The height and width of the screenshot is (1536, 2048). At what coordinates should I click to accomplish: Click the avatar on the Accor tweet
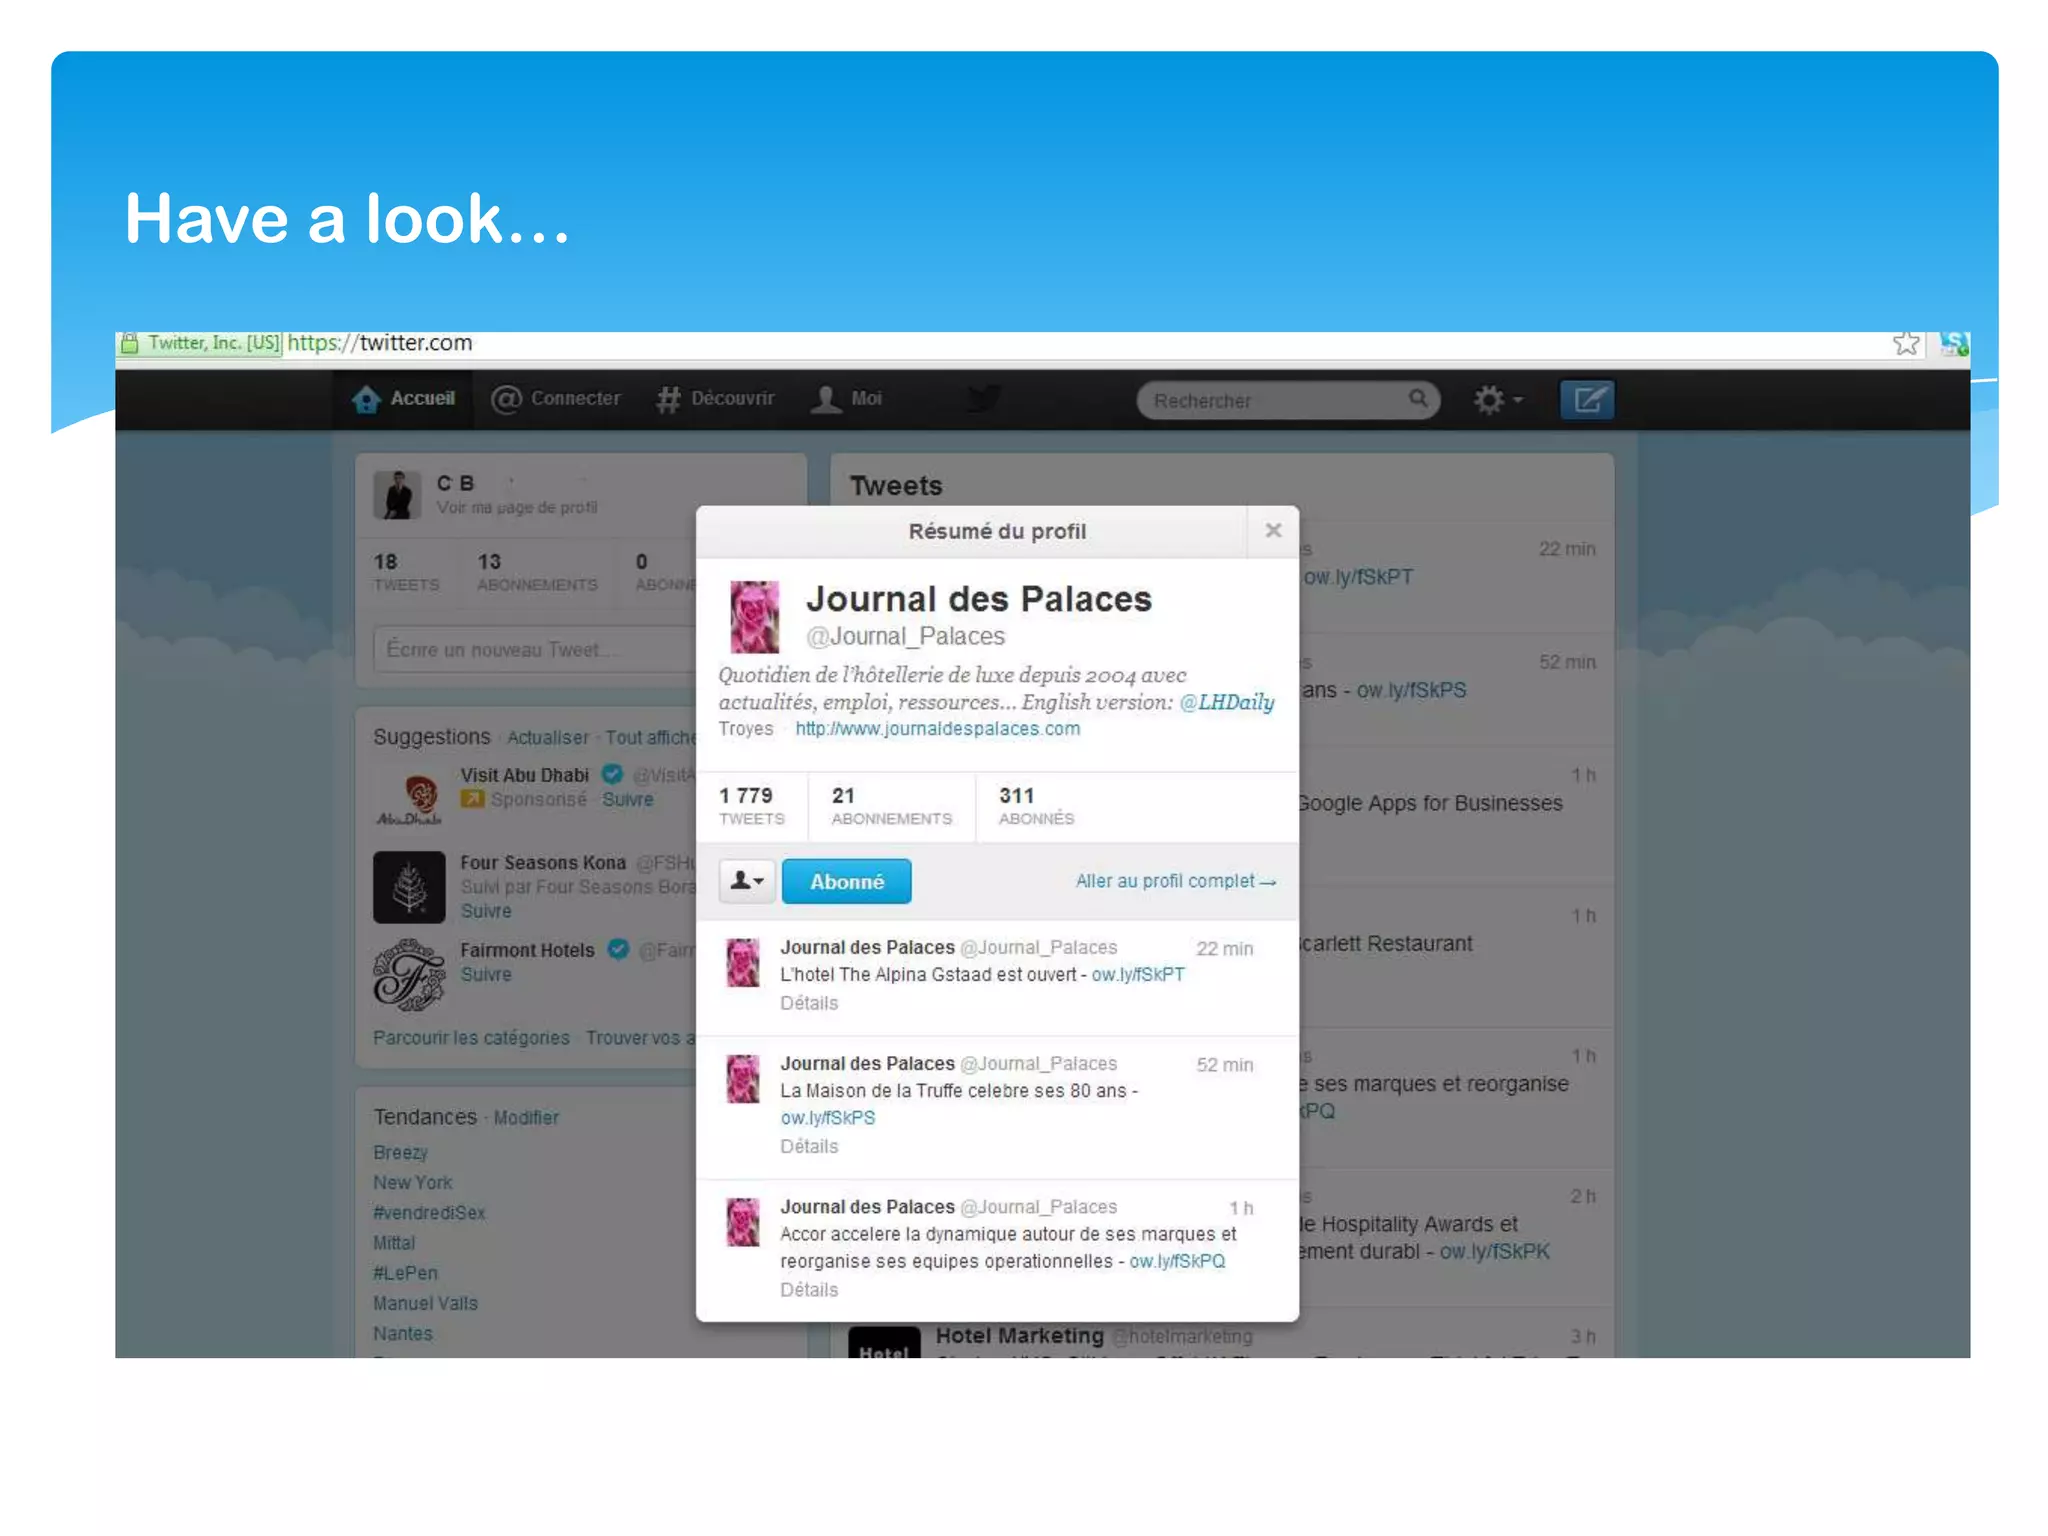[743, 1223]
